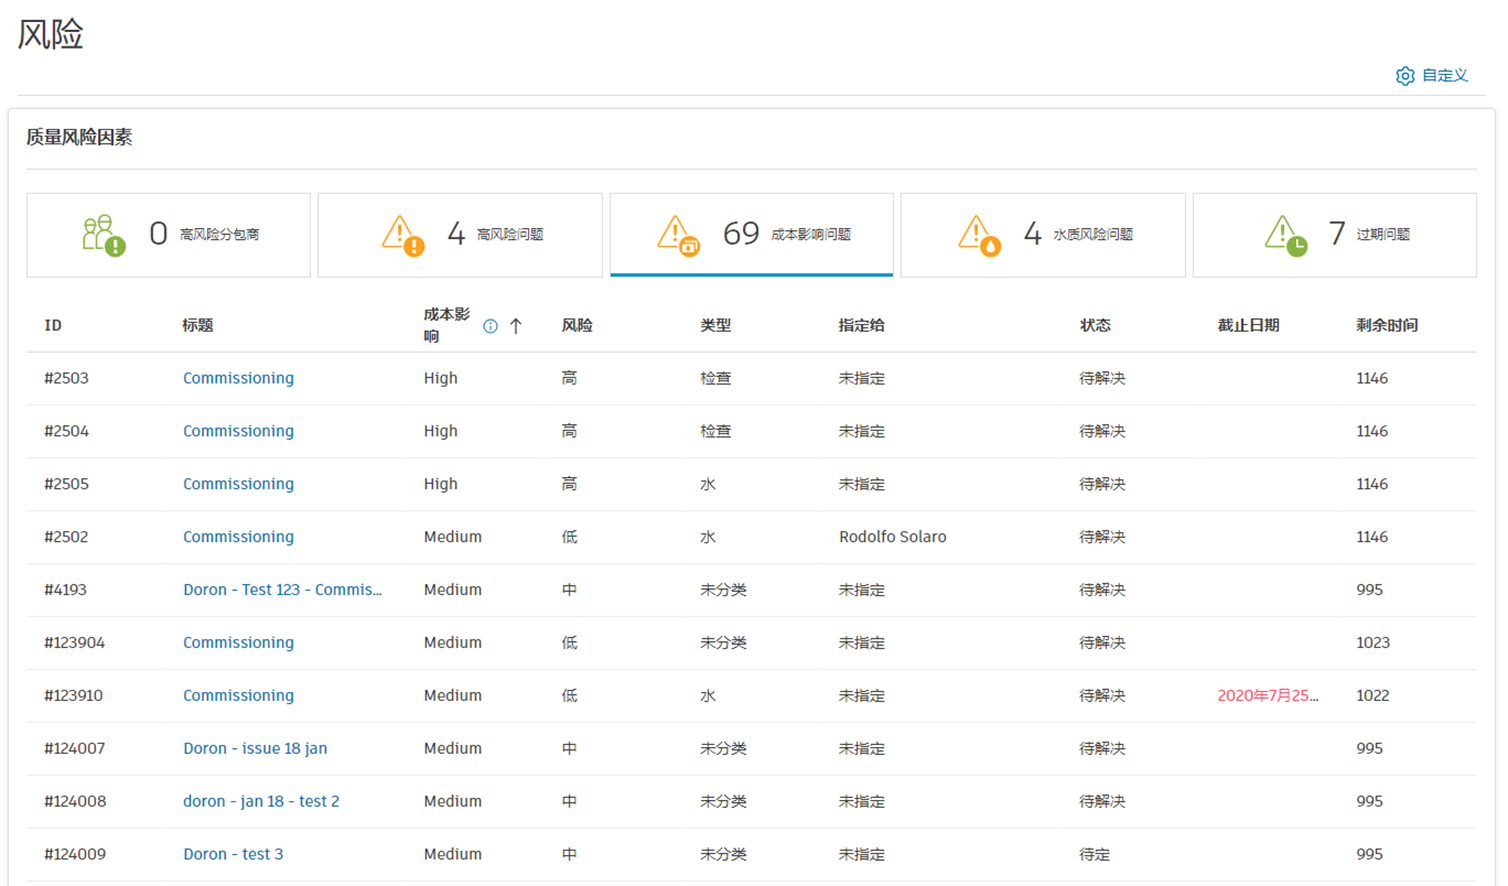Click the #123910 ID cell
The image size is (1508, 886).
pyautogui.click(x=73, y=696)
